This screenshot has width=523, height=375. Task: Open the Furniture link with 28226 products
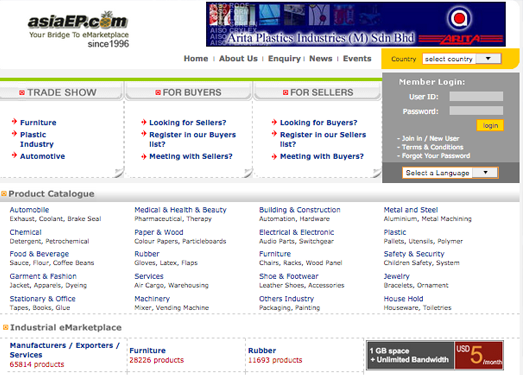click(x=147, y=351)
